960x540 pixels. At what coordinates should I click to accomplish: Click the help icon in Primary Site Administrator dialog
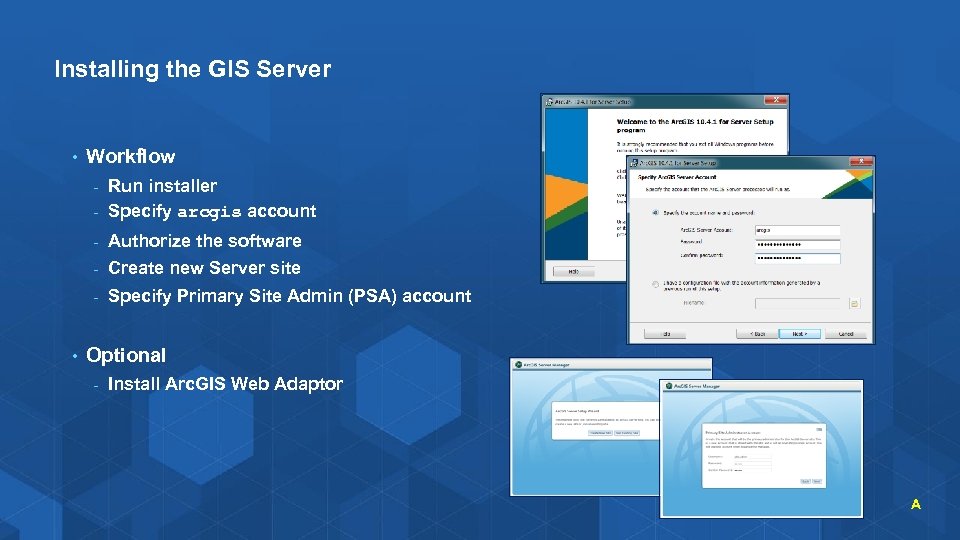(819, 429)
